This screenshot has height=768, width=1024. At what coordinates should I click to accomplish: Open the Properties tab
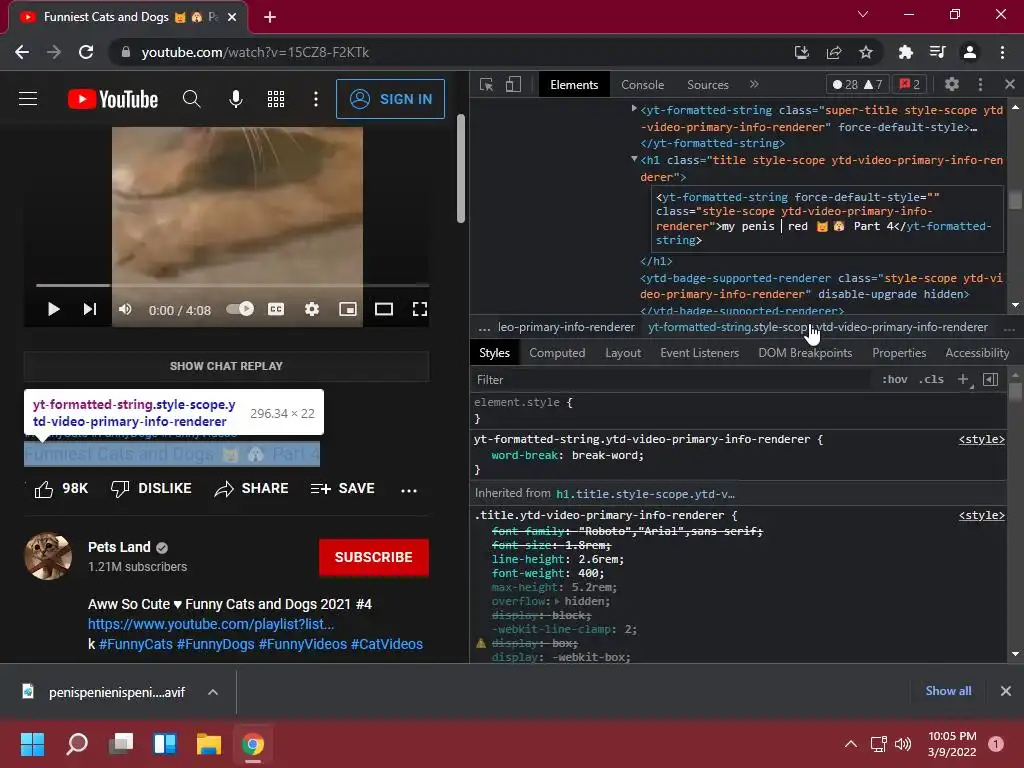pos(899,353)
